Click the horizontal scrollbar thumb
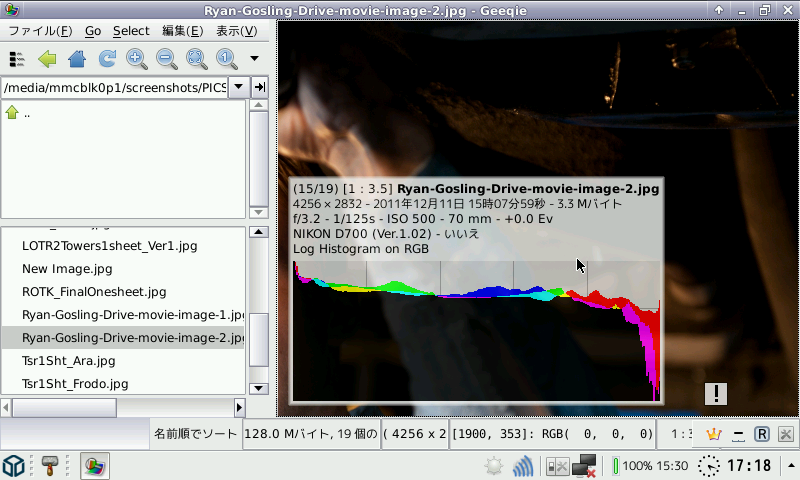 pos(64,408)
